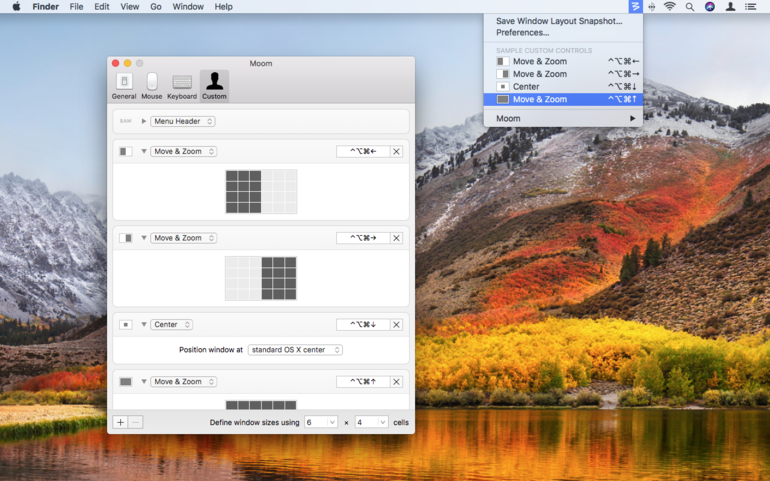Click the Moom menu bar icon
Image resolution: width=770 pixels, height=481 pixels.
tap(635, 6)
